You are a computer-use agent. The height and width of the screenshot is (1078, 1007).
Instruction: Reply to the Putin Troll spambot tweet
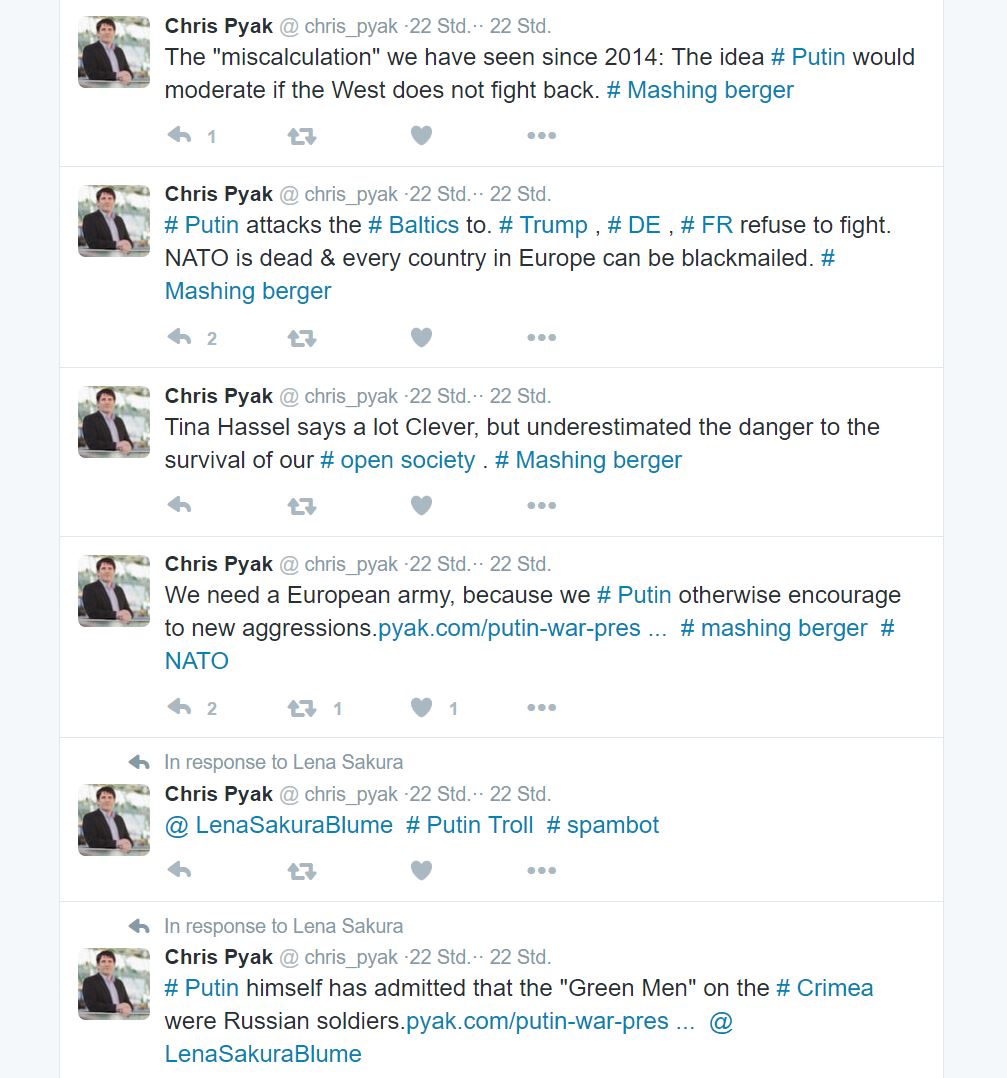coord(179,870)
